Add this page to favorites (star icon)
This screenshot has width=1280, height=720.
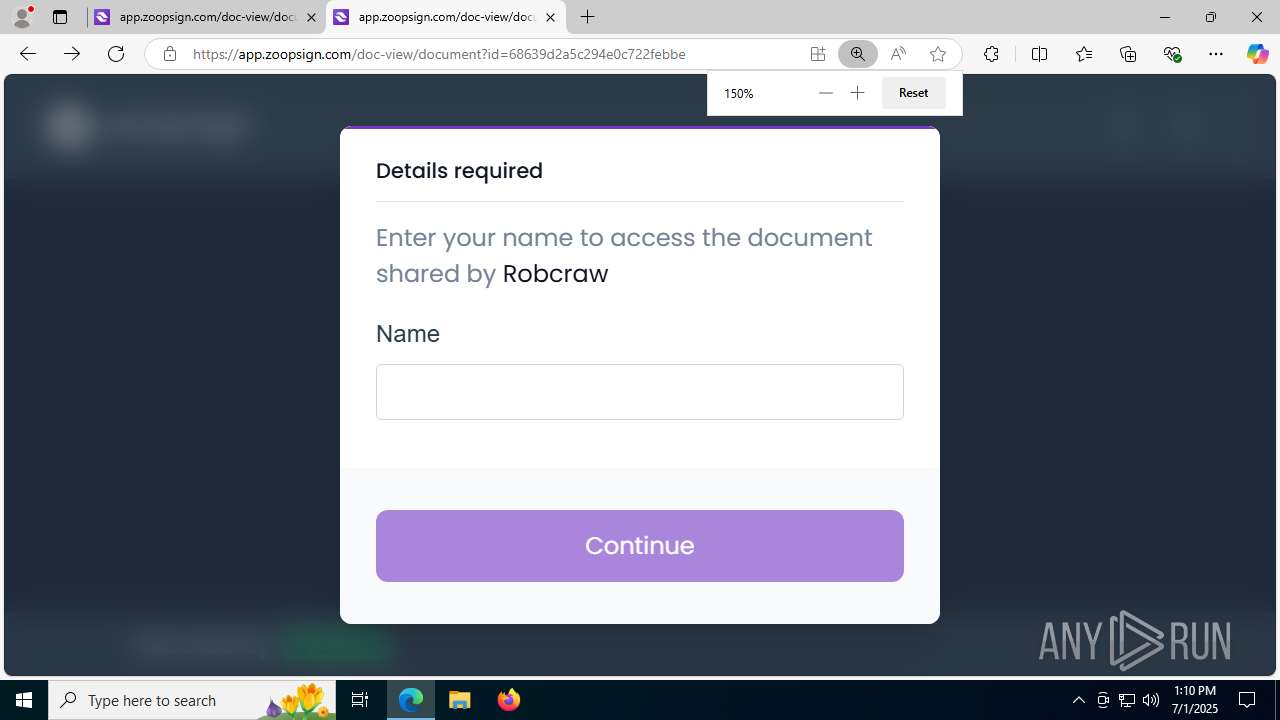tap(938, 54)
